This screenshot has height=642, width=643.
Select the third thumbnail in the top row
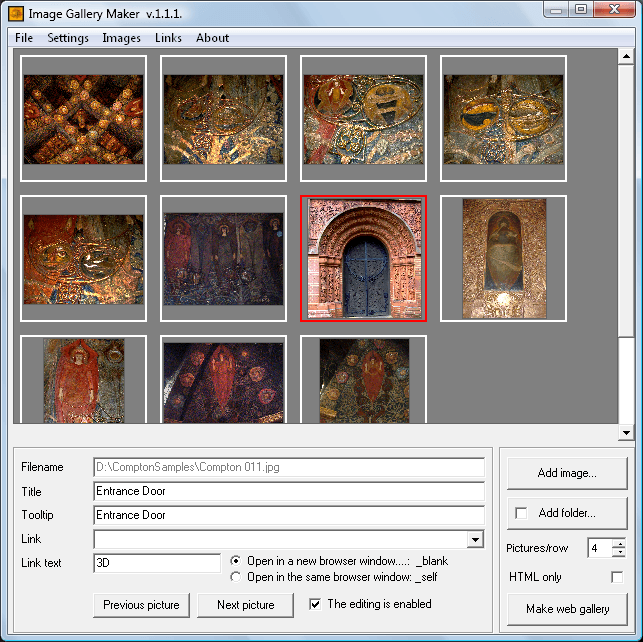[363, 118]
